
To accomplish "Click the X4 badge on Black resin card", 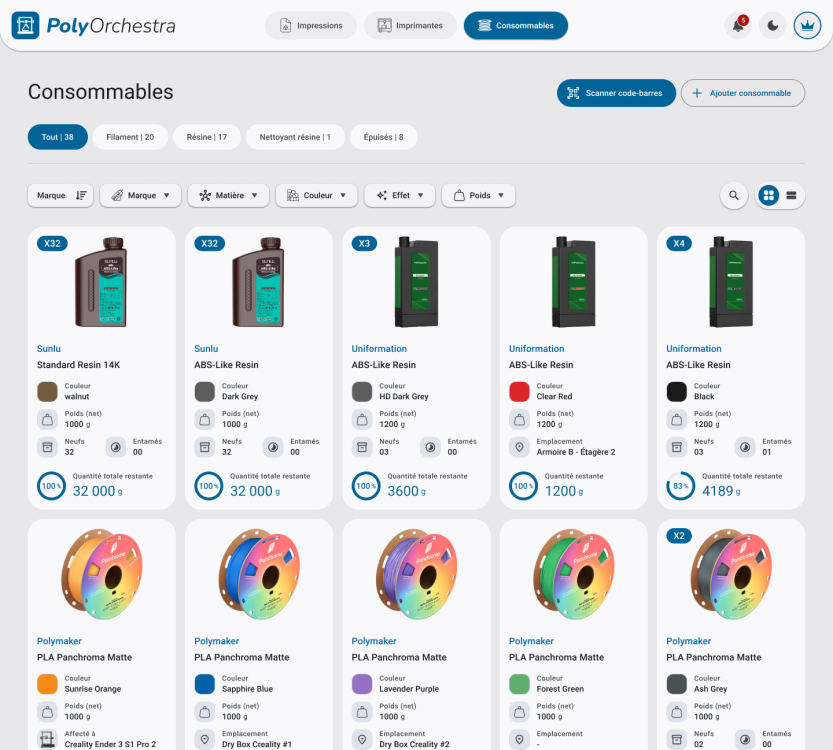I will [x=679, y=243].
